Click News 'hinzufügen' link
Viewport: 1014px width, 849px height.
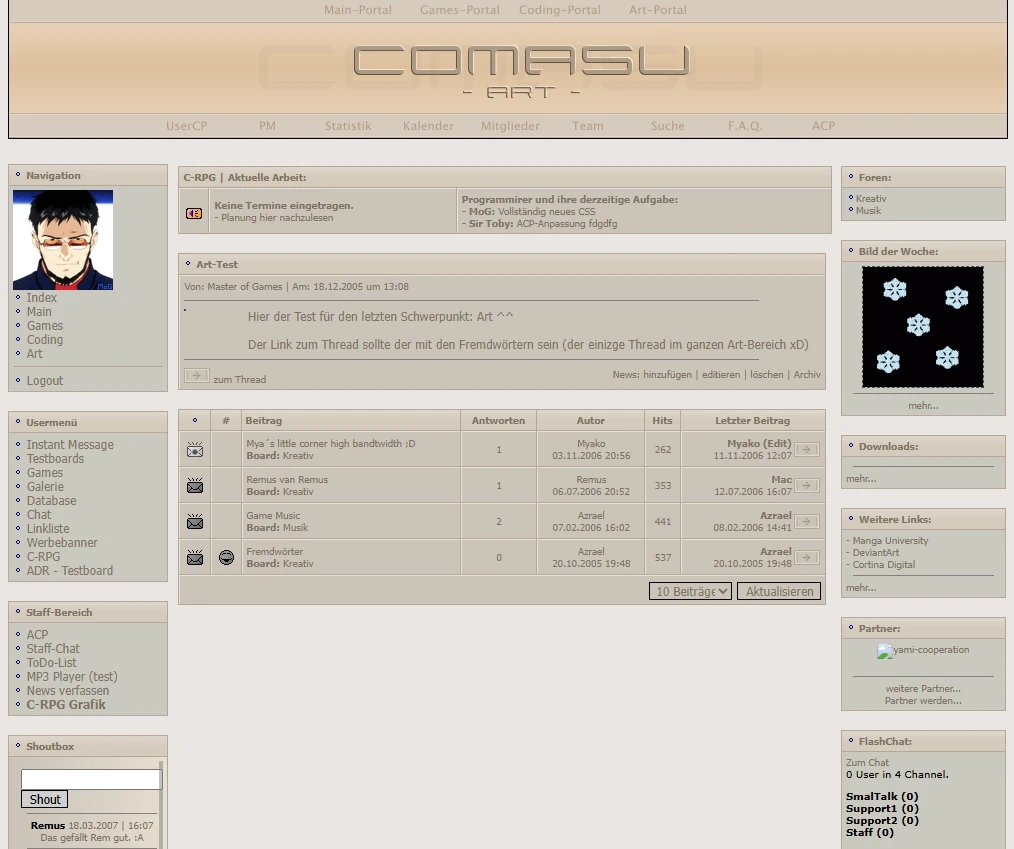tap(667, 374)
